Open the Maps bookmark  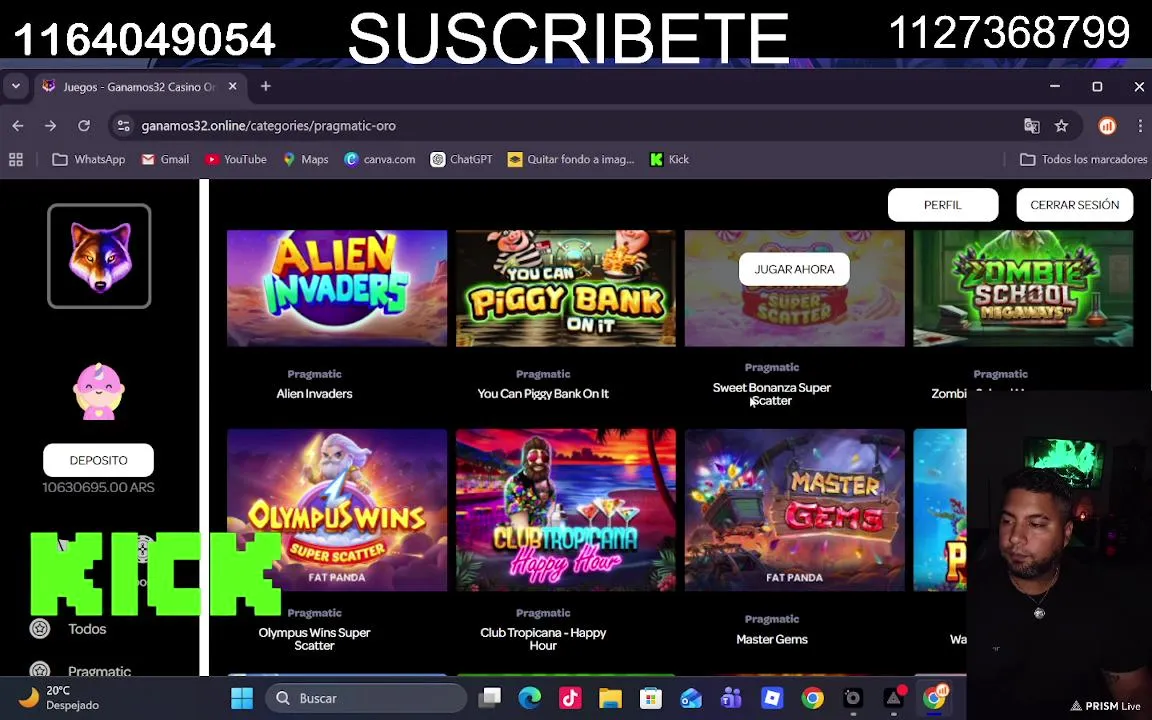306,159
